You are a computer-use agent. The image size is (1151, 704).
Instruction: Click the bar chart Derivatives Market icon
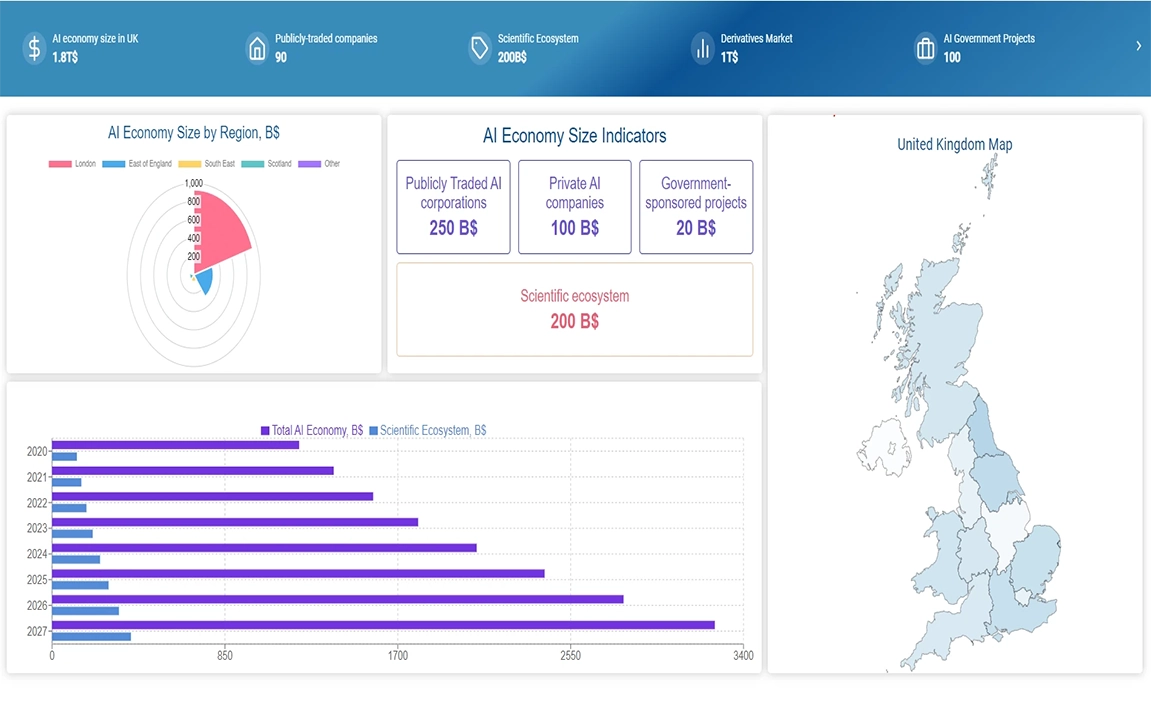(702, 48)
